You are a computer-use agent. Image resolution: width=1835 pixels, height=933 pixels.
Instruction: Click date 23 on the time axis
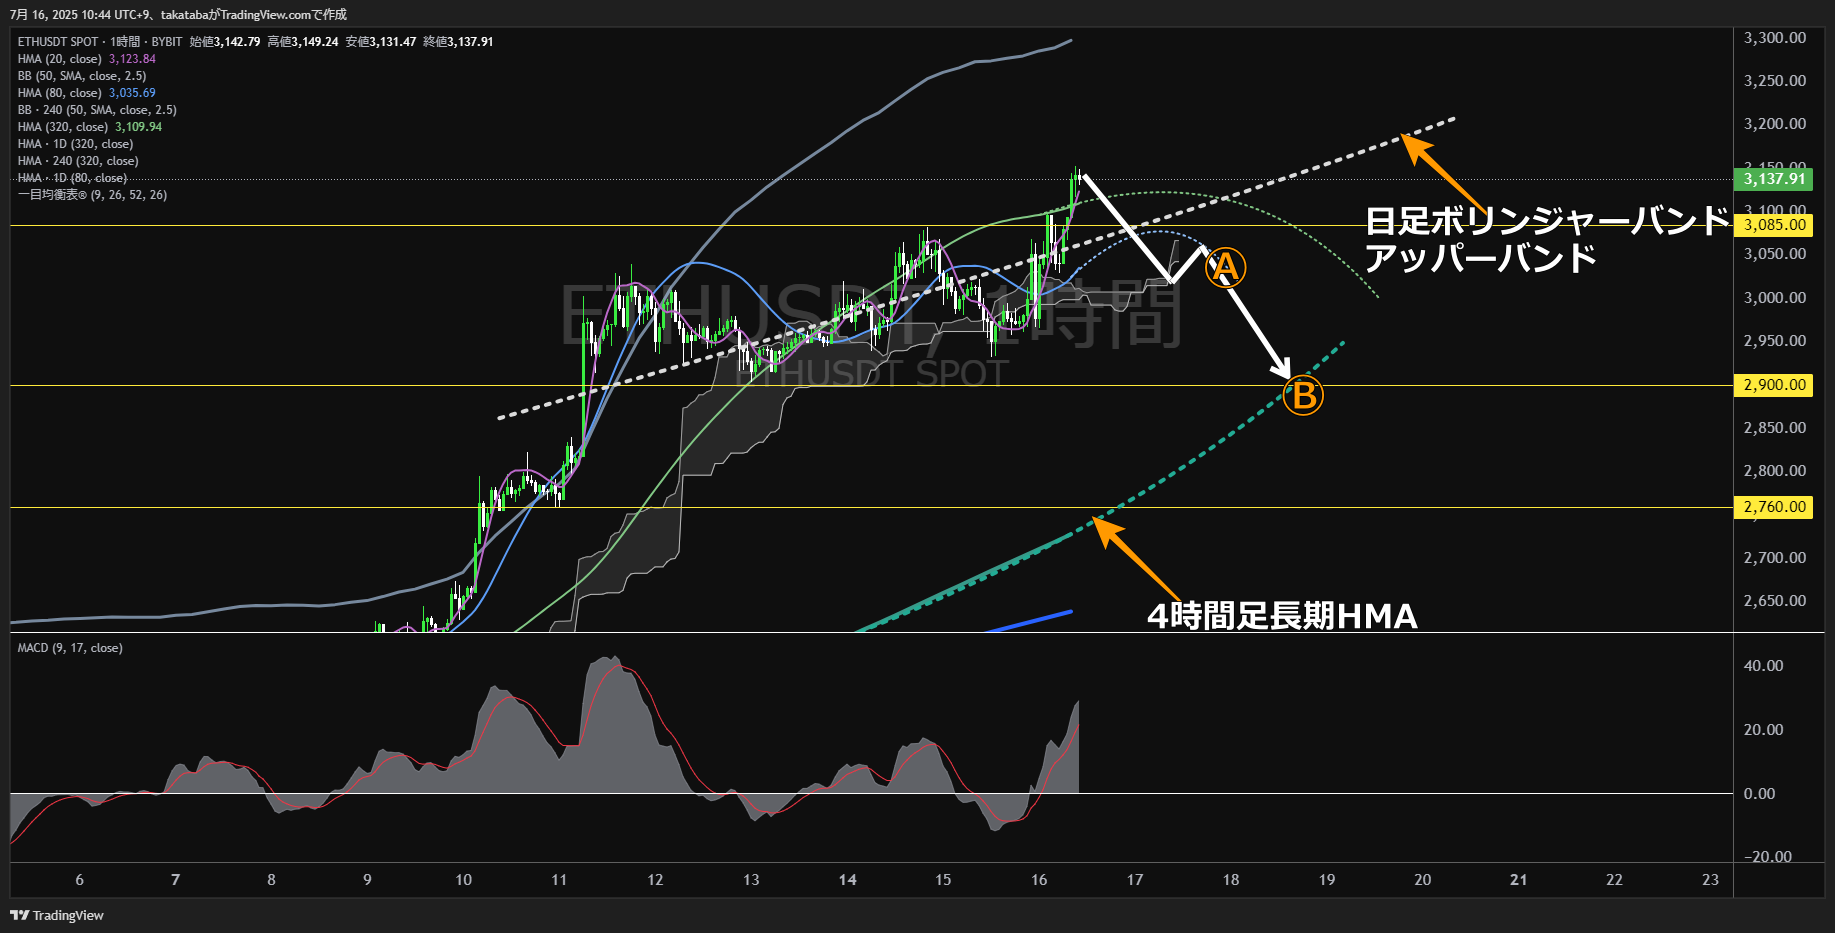pos(1710,880)
